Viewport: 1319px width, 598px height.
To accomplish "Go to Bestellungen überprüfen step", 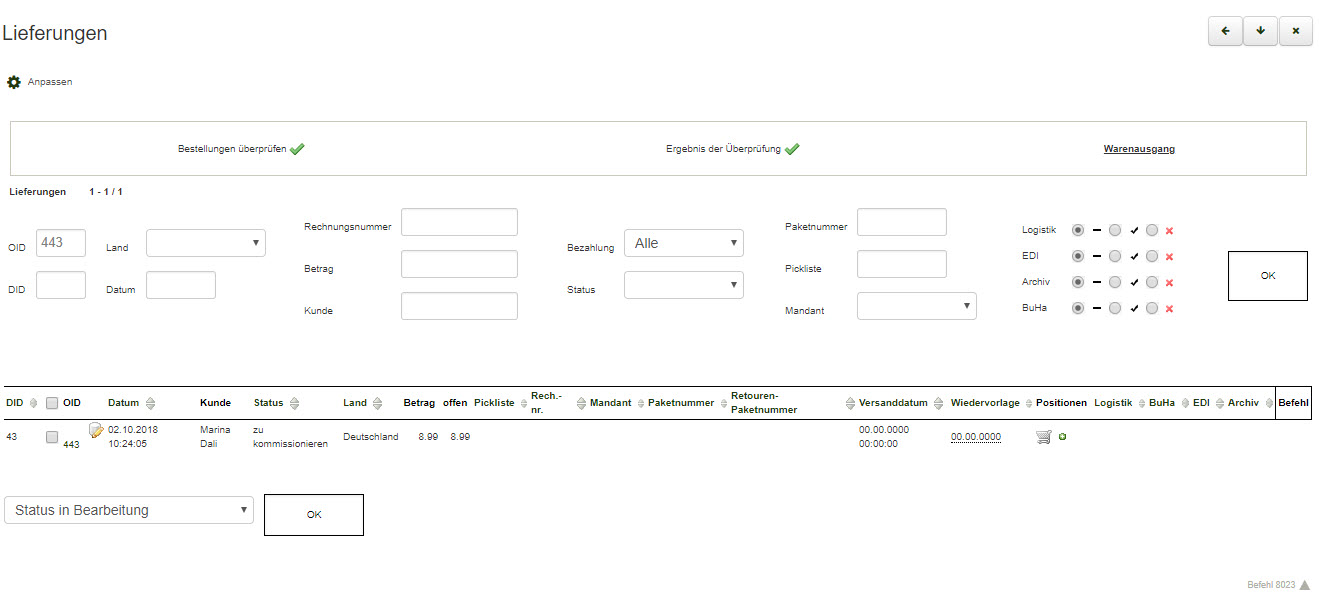I will pos(232,149).
